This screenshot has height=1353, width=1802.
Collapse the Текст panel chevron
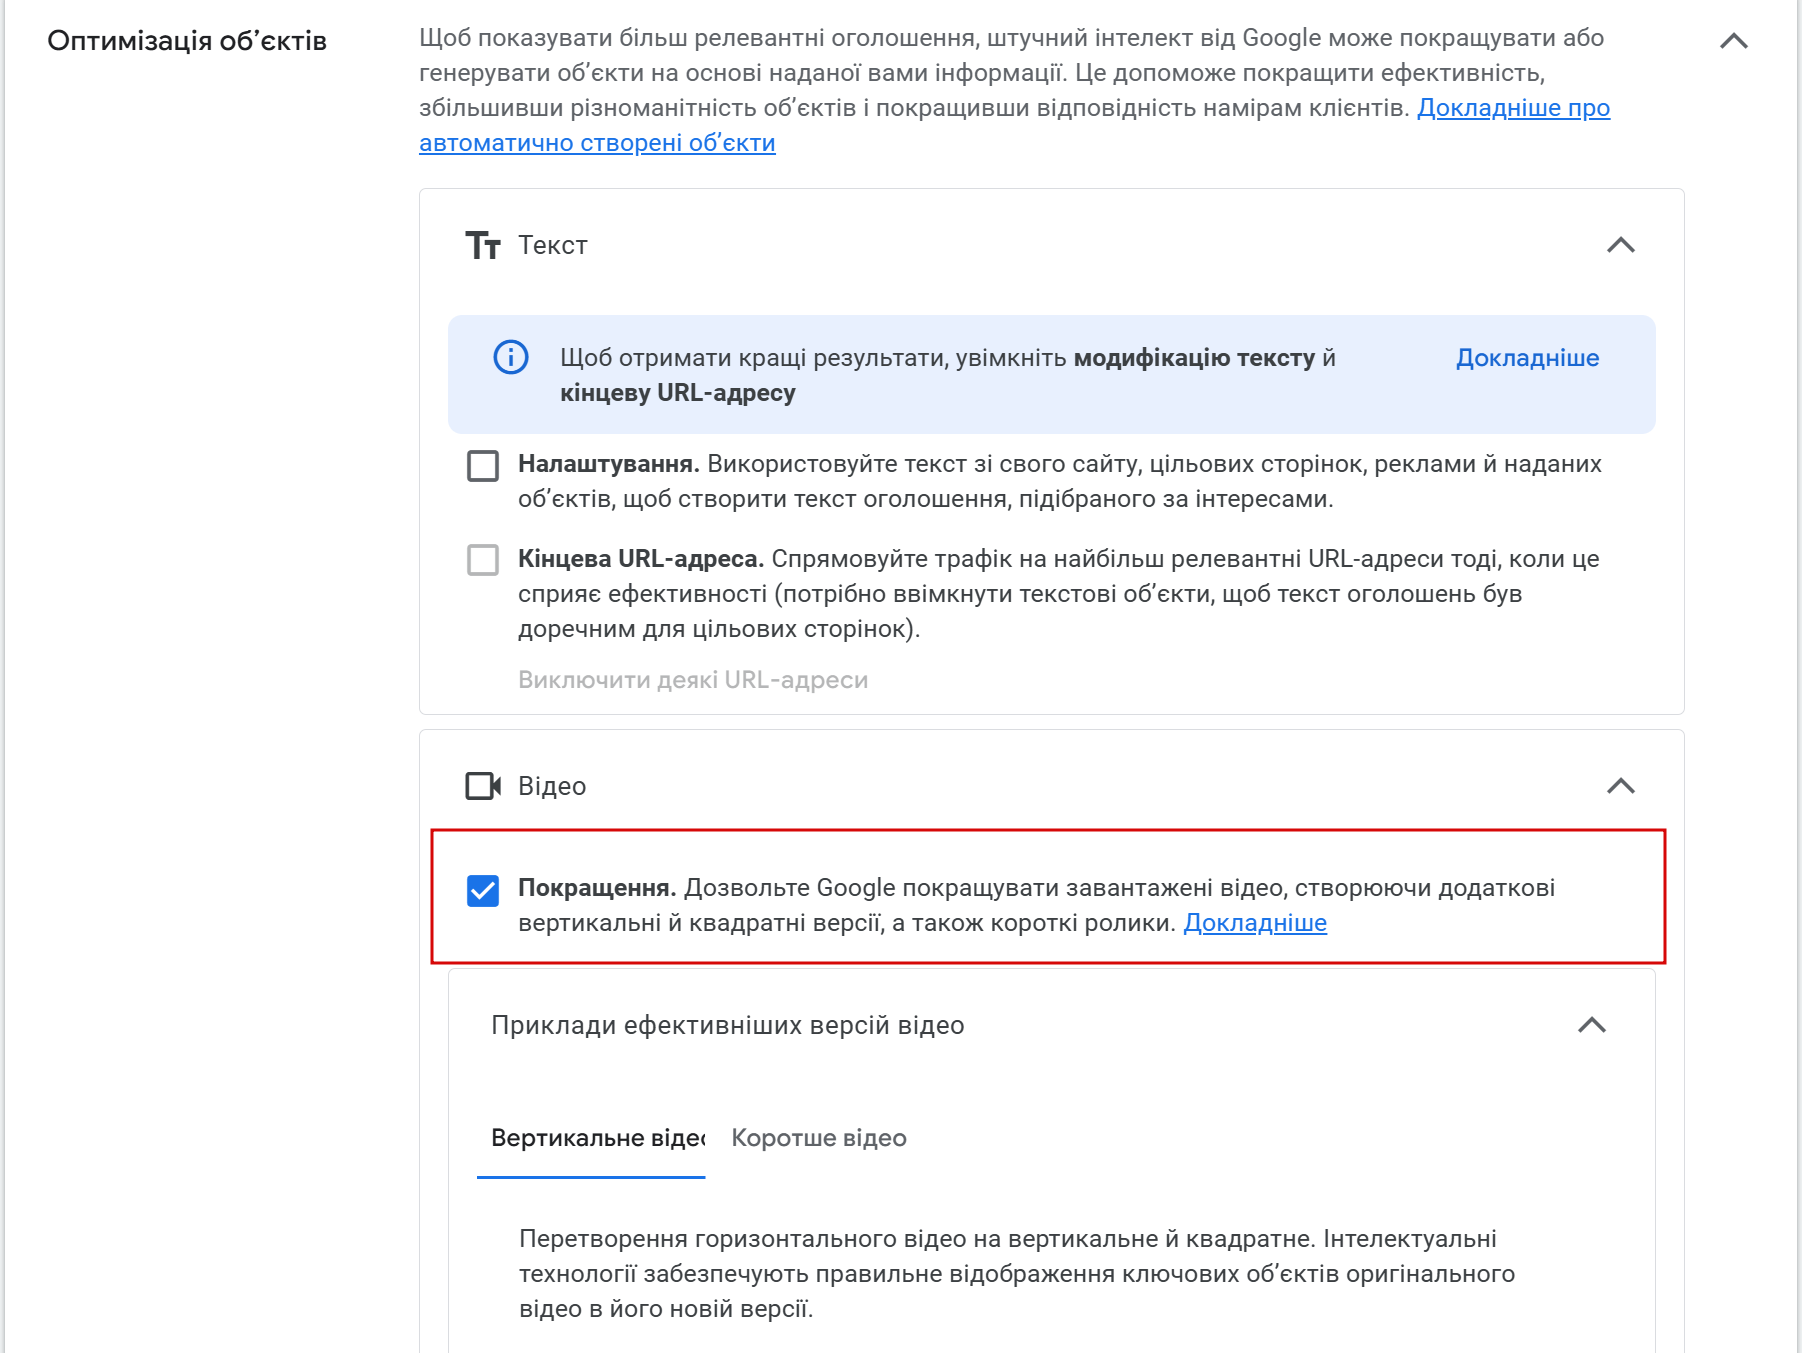(1621, 245)
